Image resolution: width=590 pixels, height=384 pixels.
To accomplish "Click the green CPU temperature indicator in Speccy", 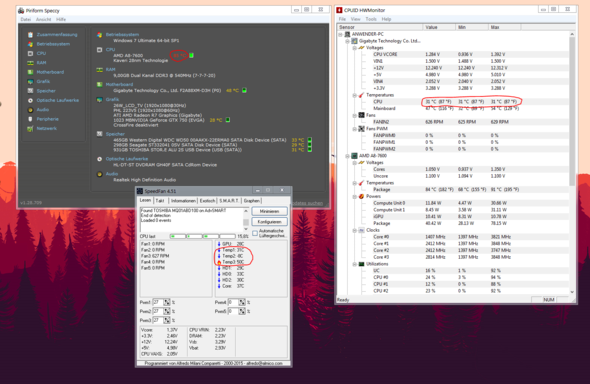I will (x=191, y=56).
